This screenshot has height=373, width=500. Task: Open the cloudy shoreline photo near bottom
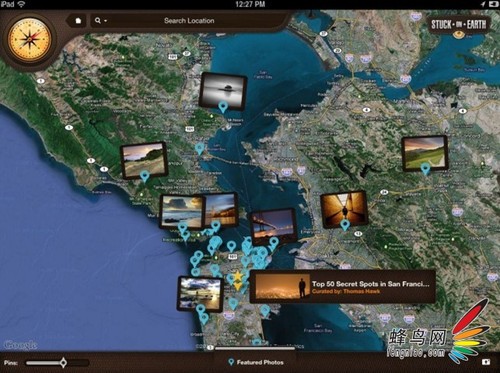[200, 294]
